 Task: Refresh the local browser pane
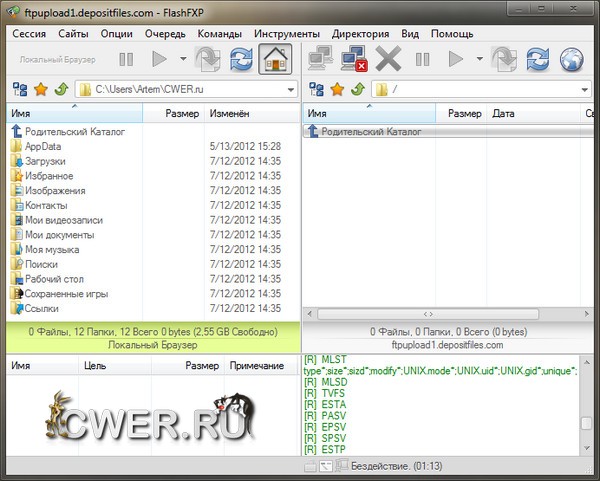241,59
